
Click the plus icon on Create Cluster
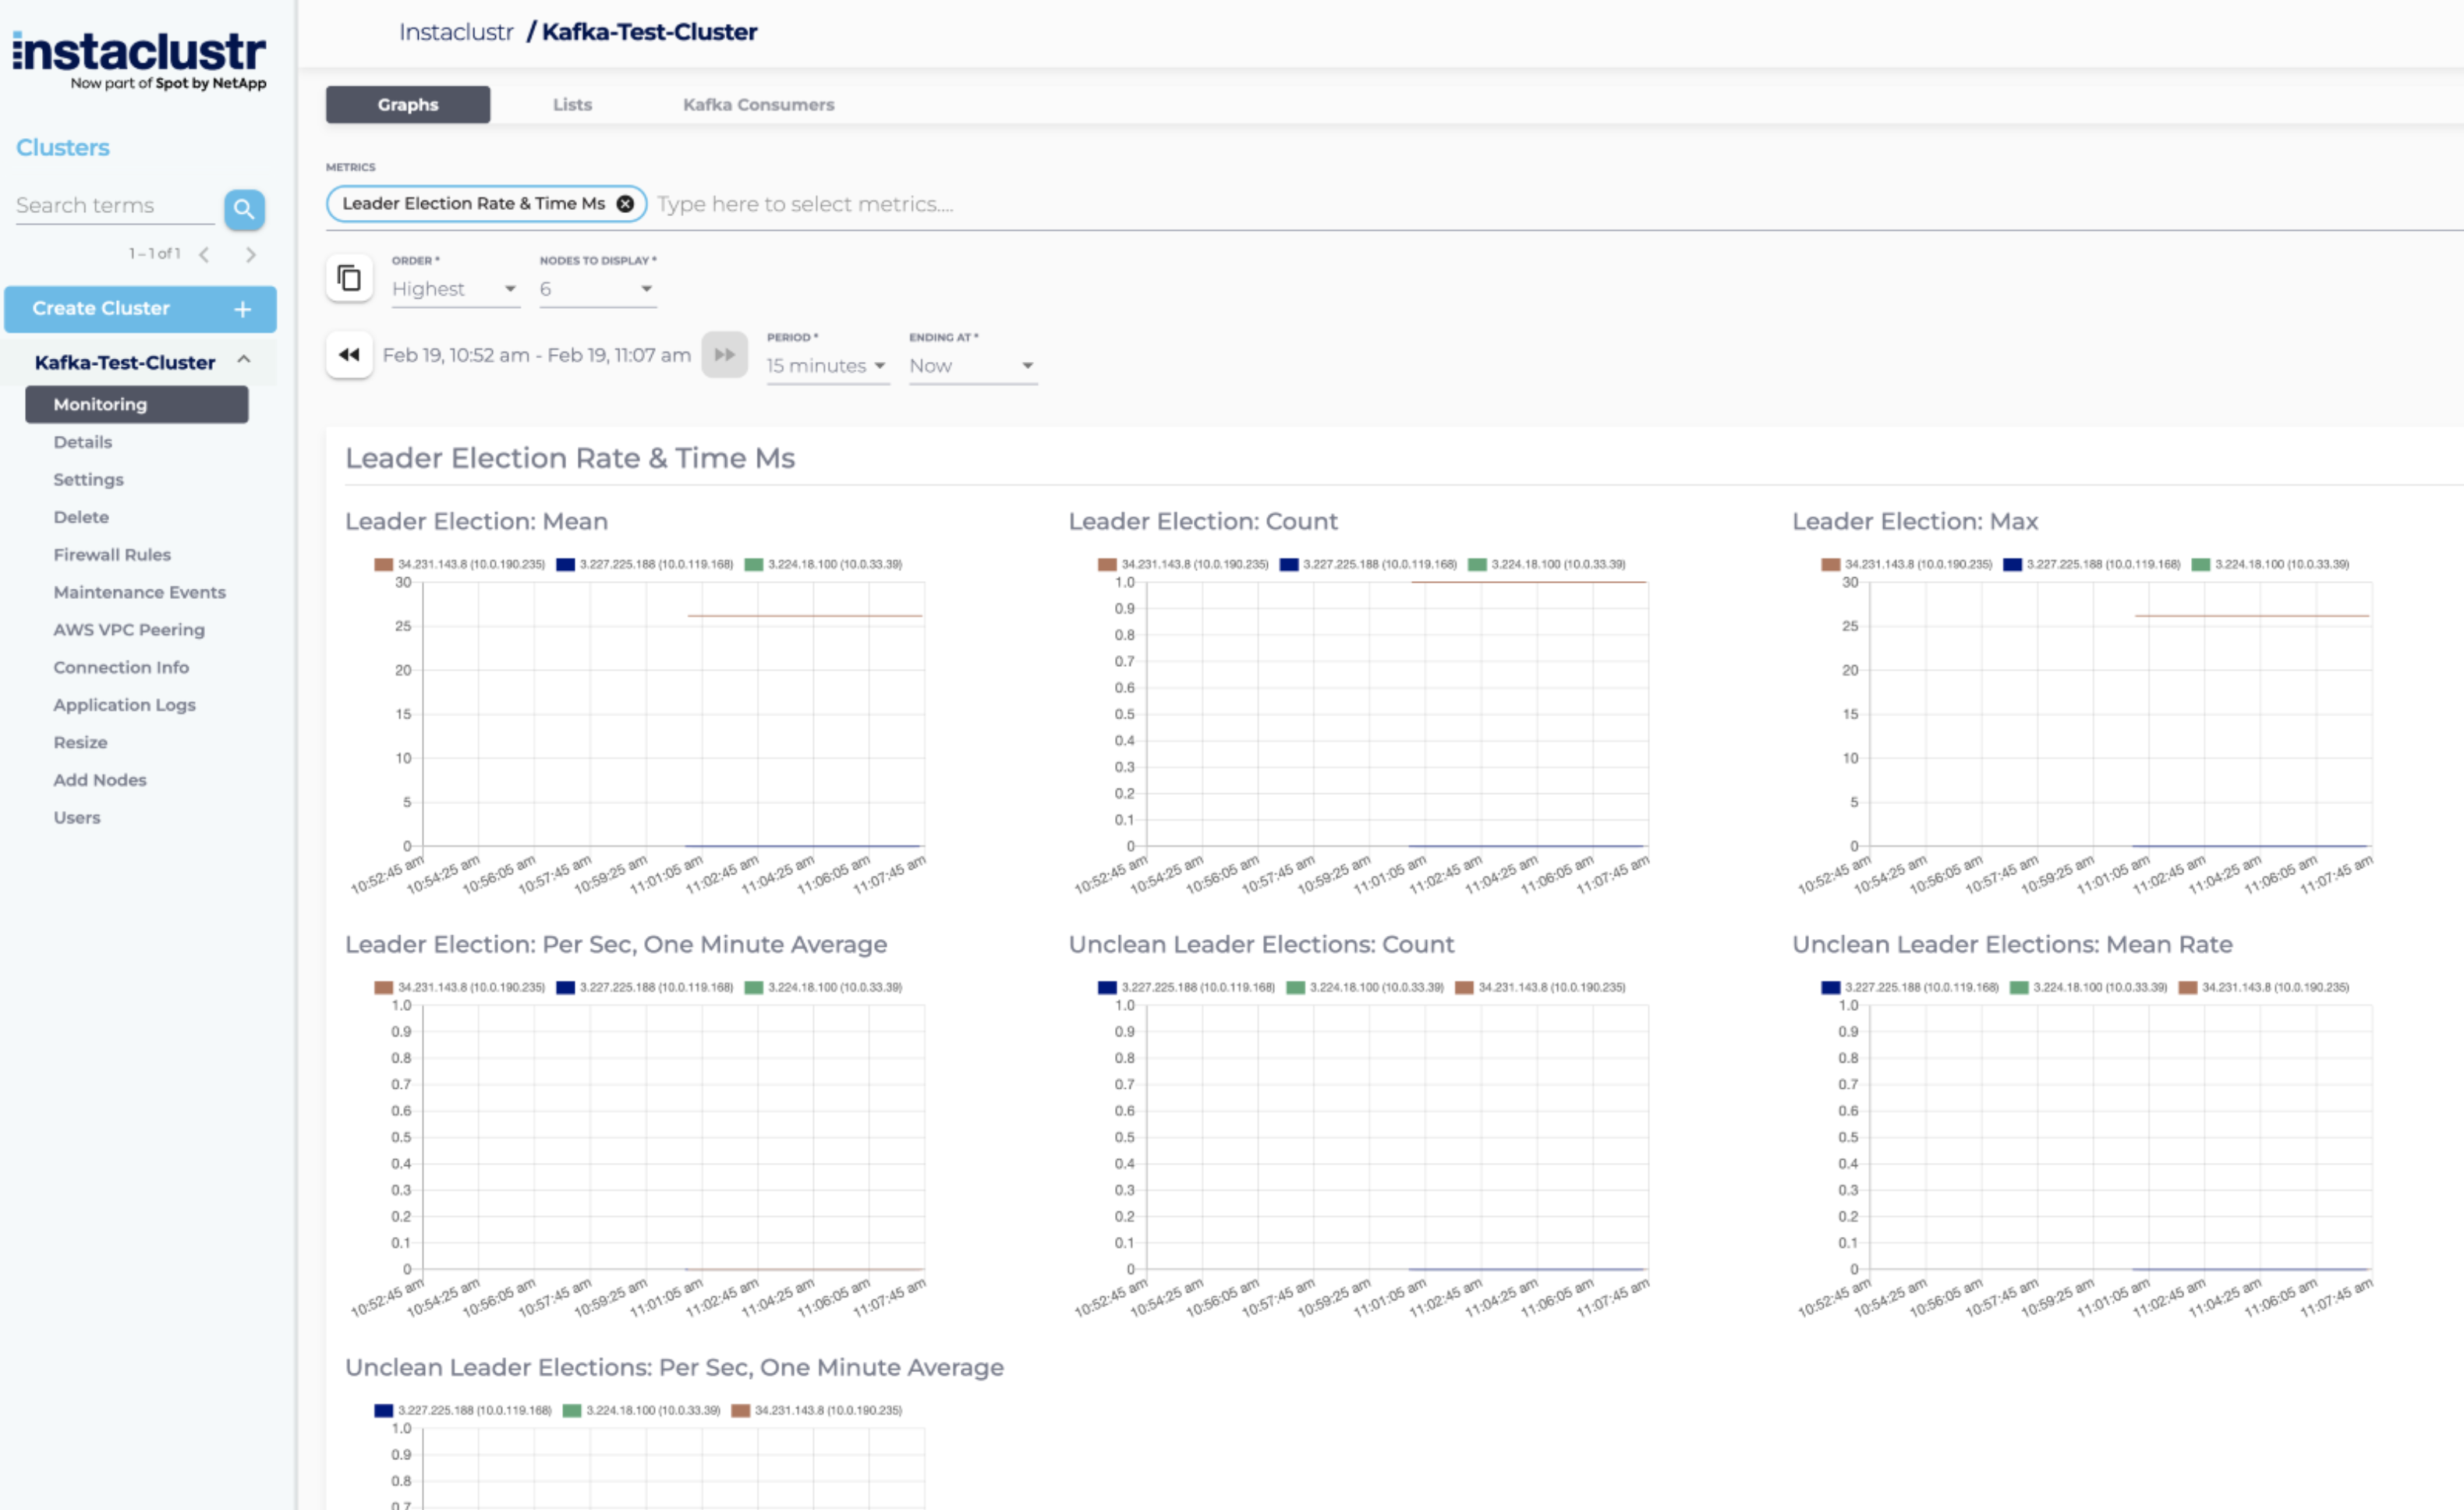coord(243,310)
